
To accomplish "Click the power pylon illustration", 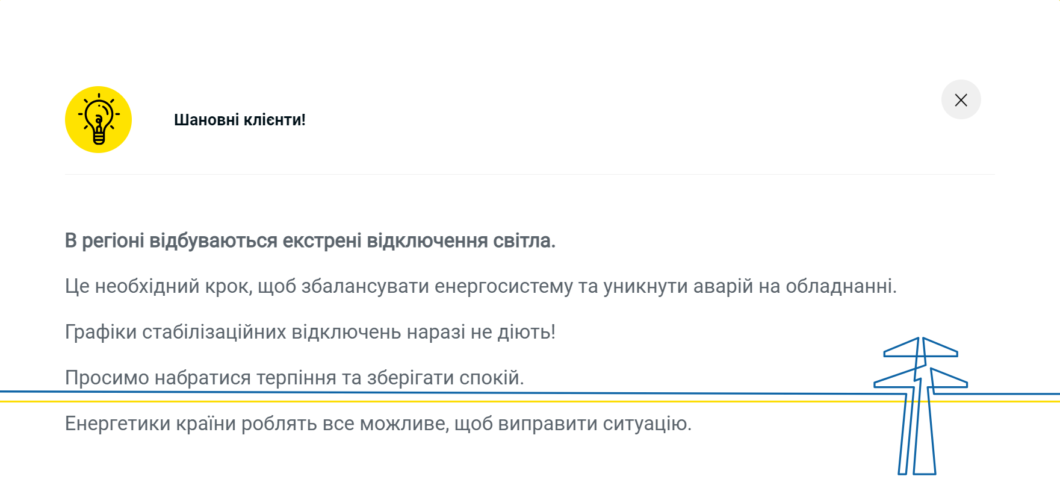I will pos(920,406).
